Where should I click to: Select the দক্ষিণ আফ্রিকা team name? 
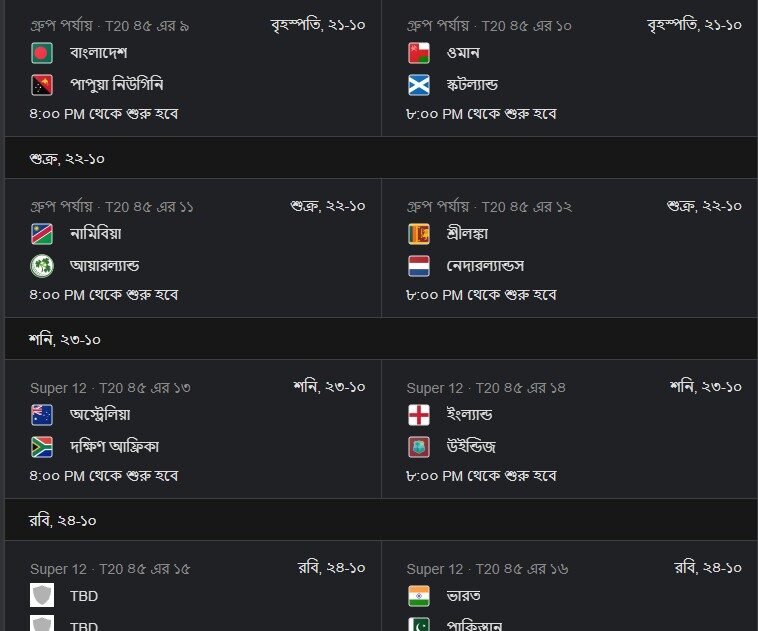[115, 446]
